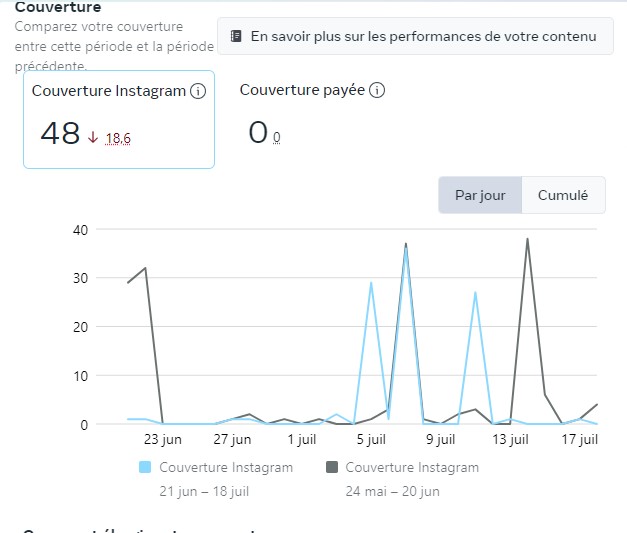Click the book icon in the learn-more button

point(236,36)
